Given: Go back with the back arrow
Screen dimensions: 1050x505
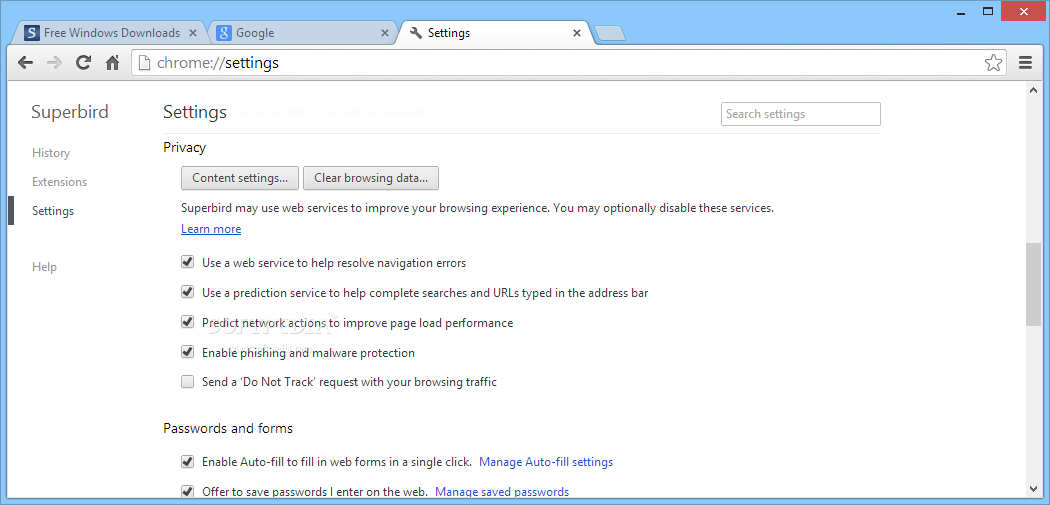Looking at the screenshot, I should 25,63.
